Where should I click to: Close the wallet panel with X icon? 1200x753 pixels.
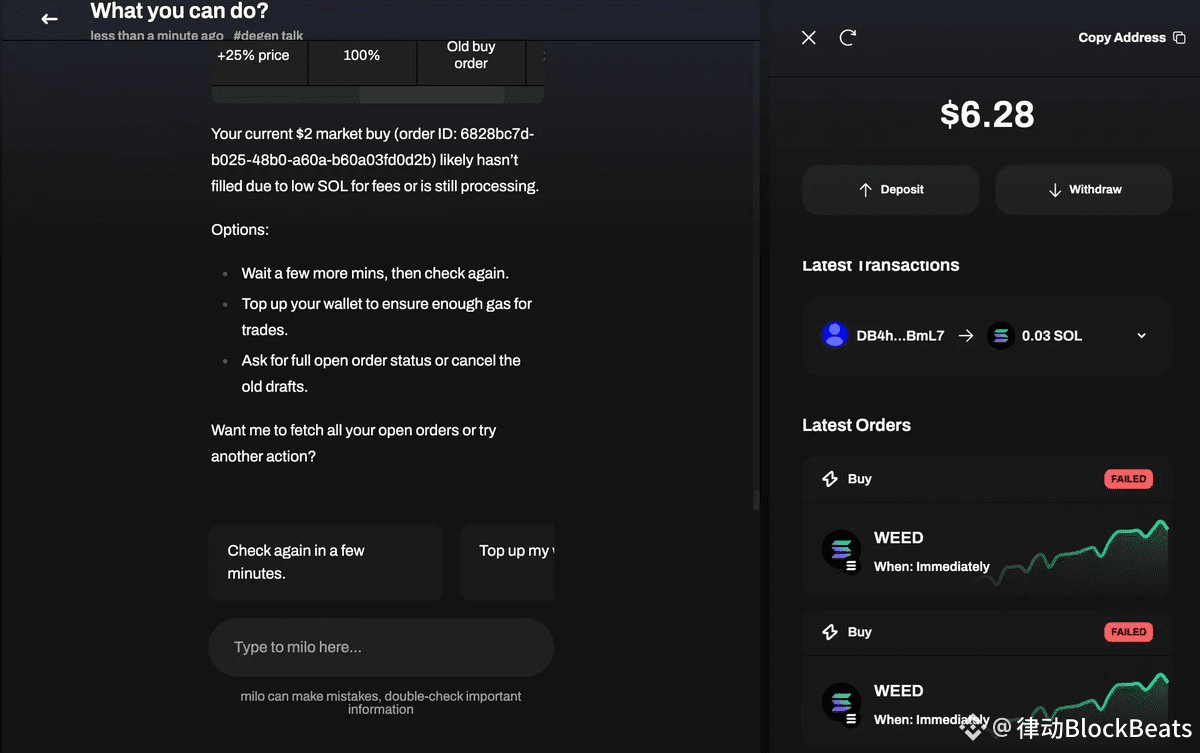click(809, 38)
